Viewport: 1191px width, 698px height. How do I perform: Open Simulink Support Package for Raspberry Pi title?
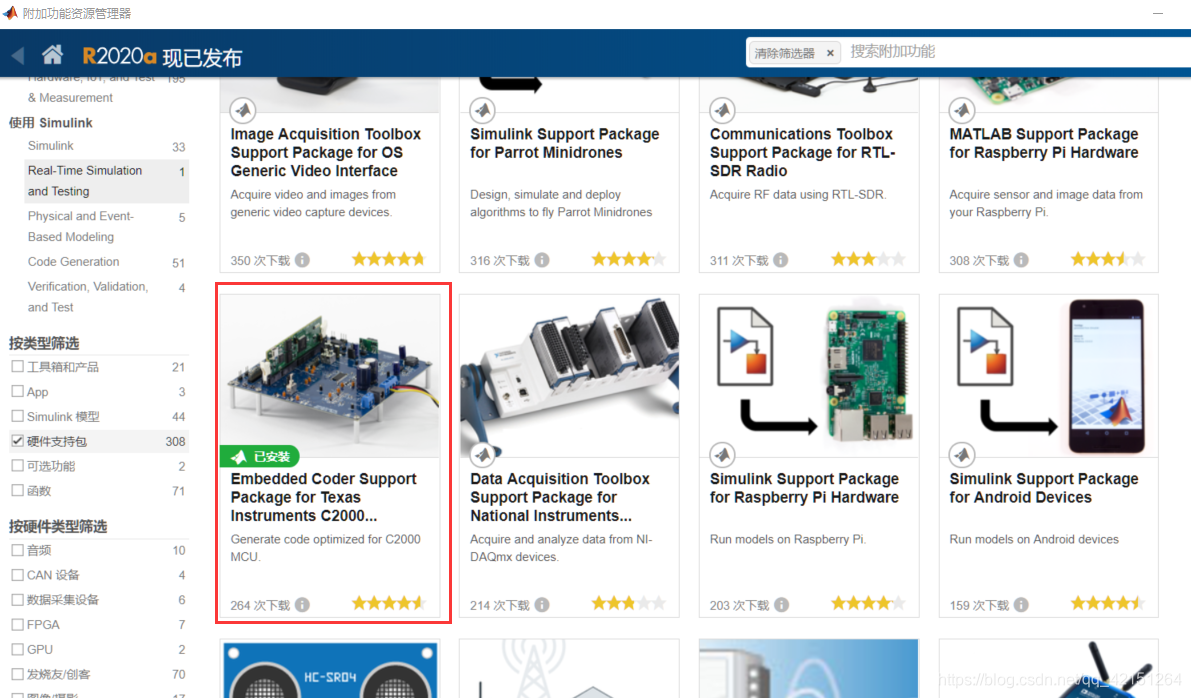(x=804, y=488)
